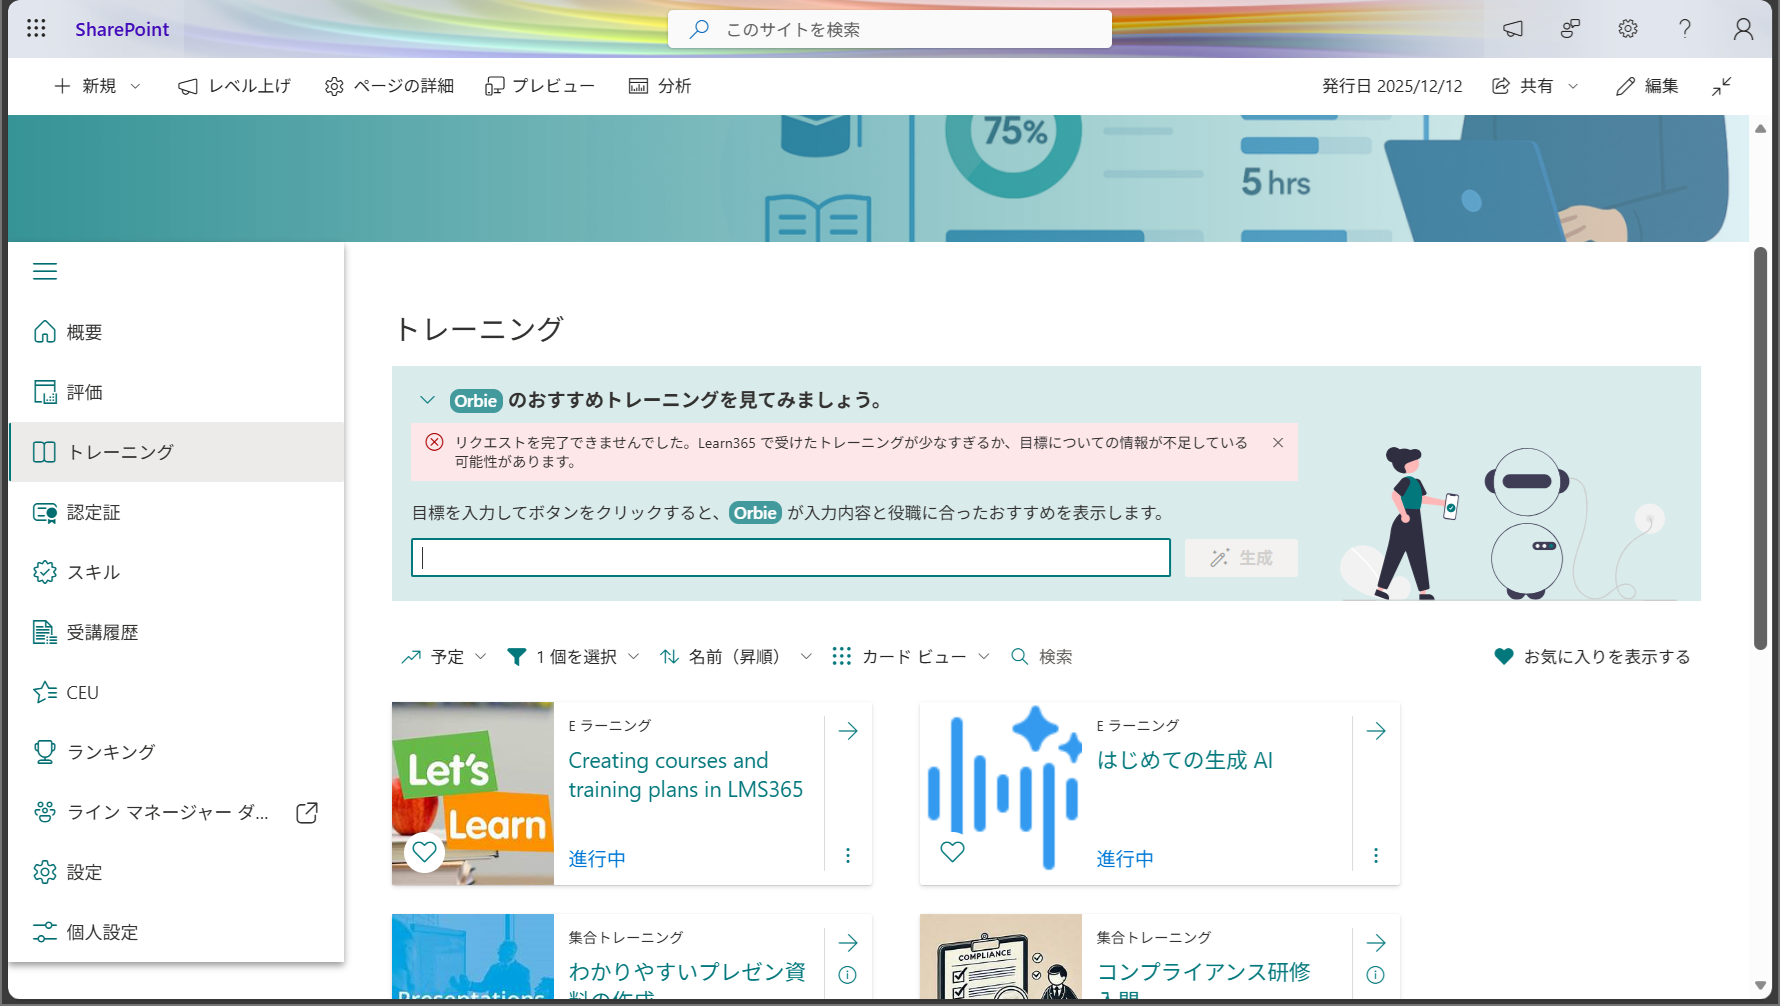
Task: Click the vertical page scrollbar thumb
Action: [x=1760, y=448]
